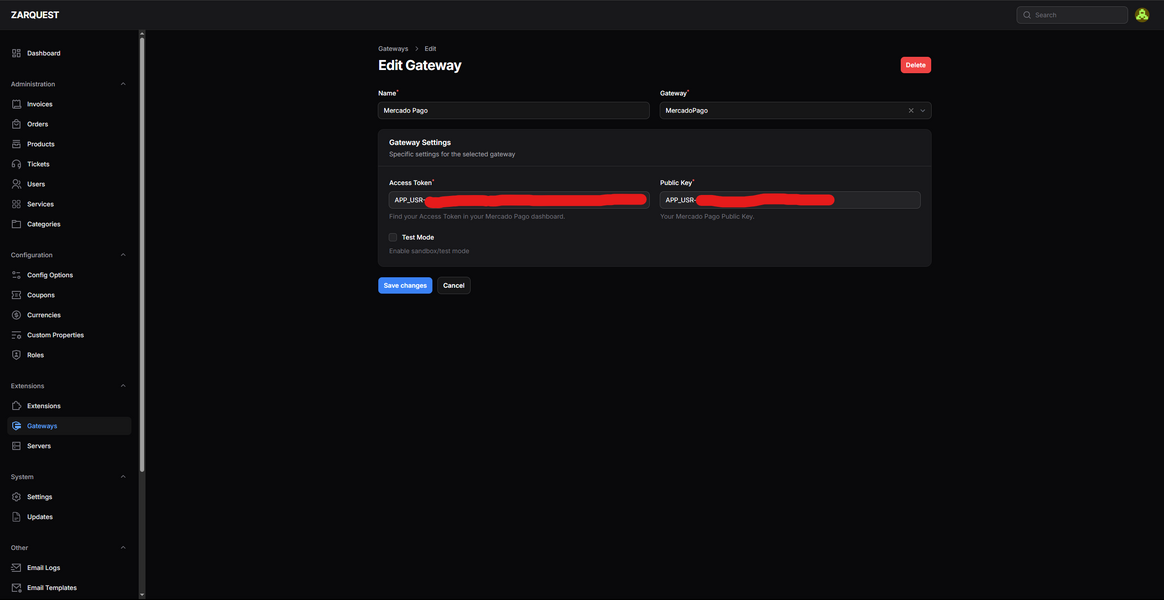Click the Invoices icon in sidebar

16,104
